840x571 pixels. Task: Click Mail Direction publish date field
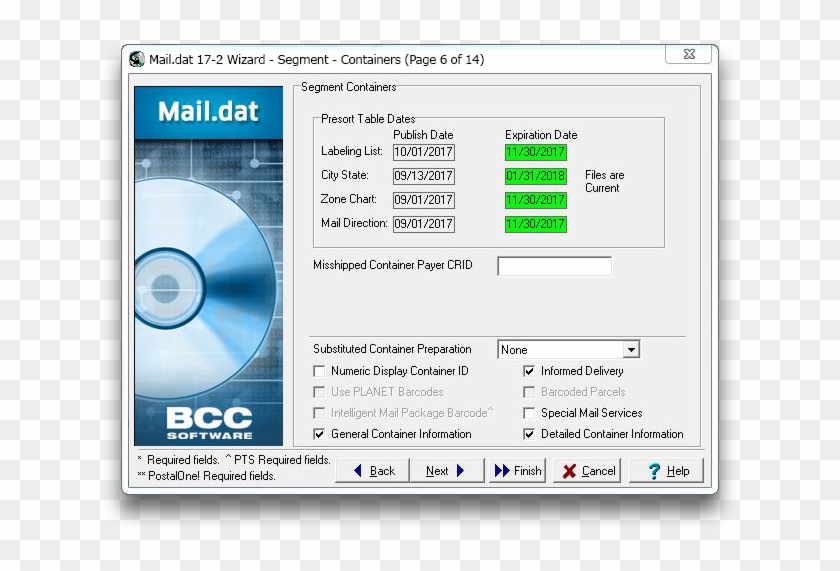tap(424, 224)
